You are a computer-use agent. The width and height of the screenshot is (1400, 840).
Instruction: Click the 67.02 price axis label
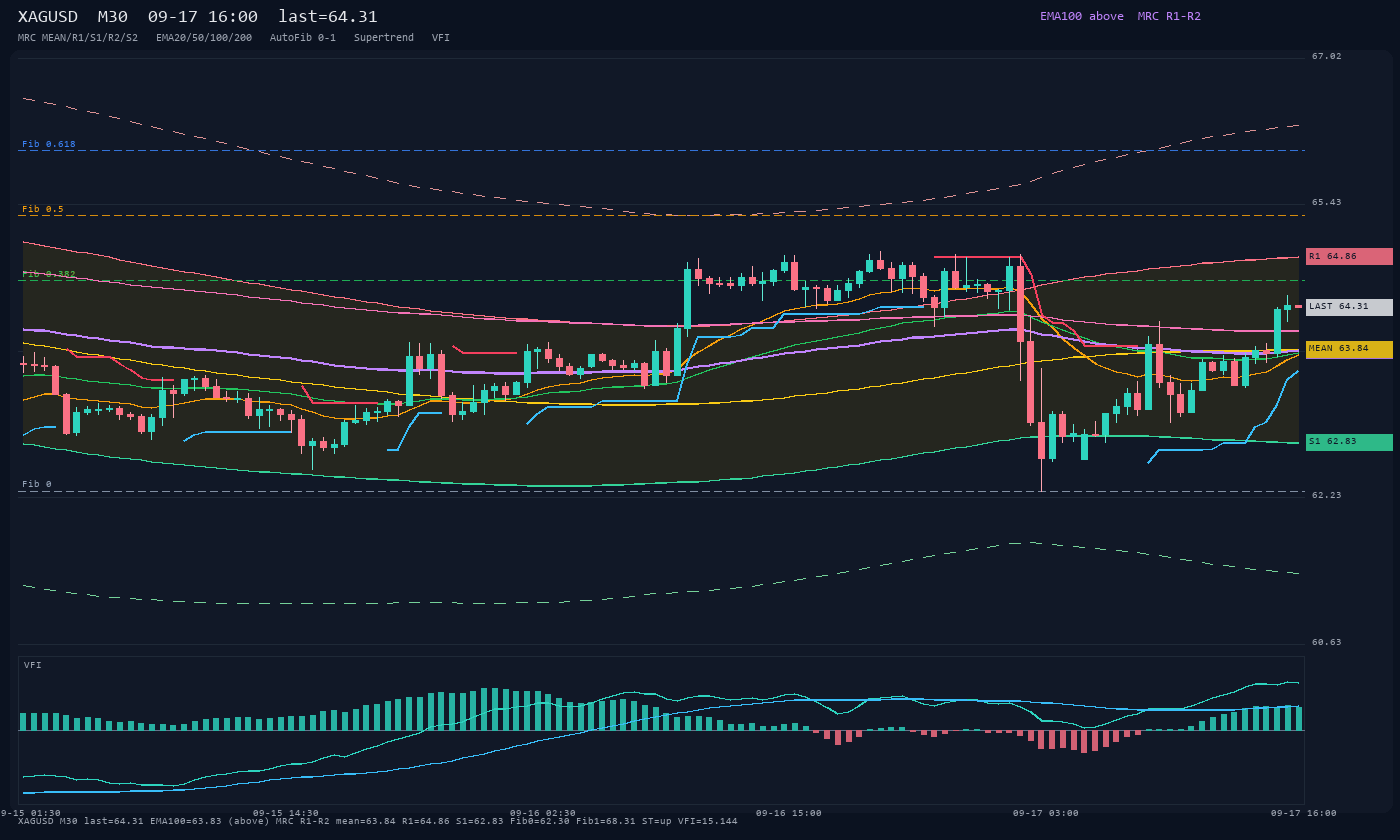pos(1327,56)
